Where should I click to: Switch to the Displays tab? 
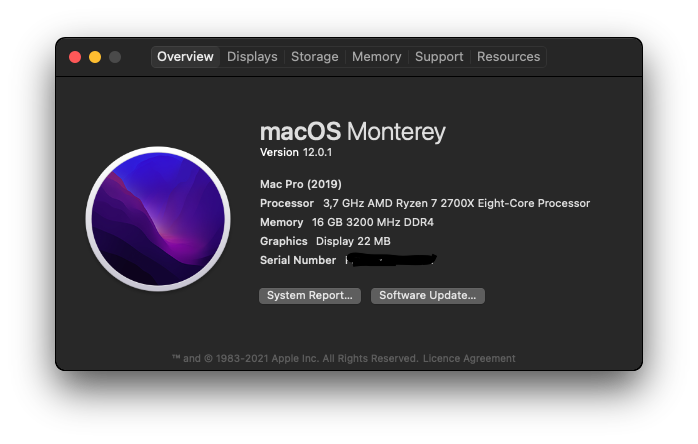coord(252,57)
